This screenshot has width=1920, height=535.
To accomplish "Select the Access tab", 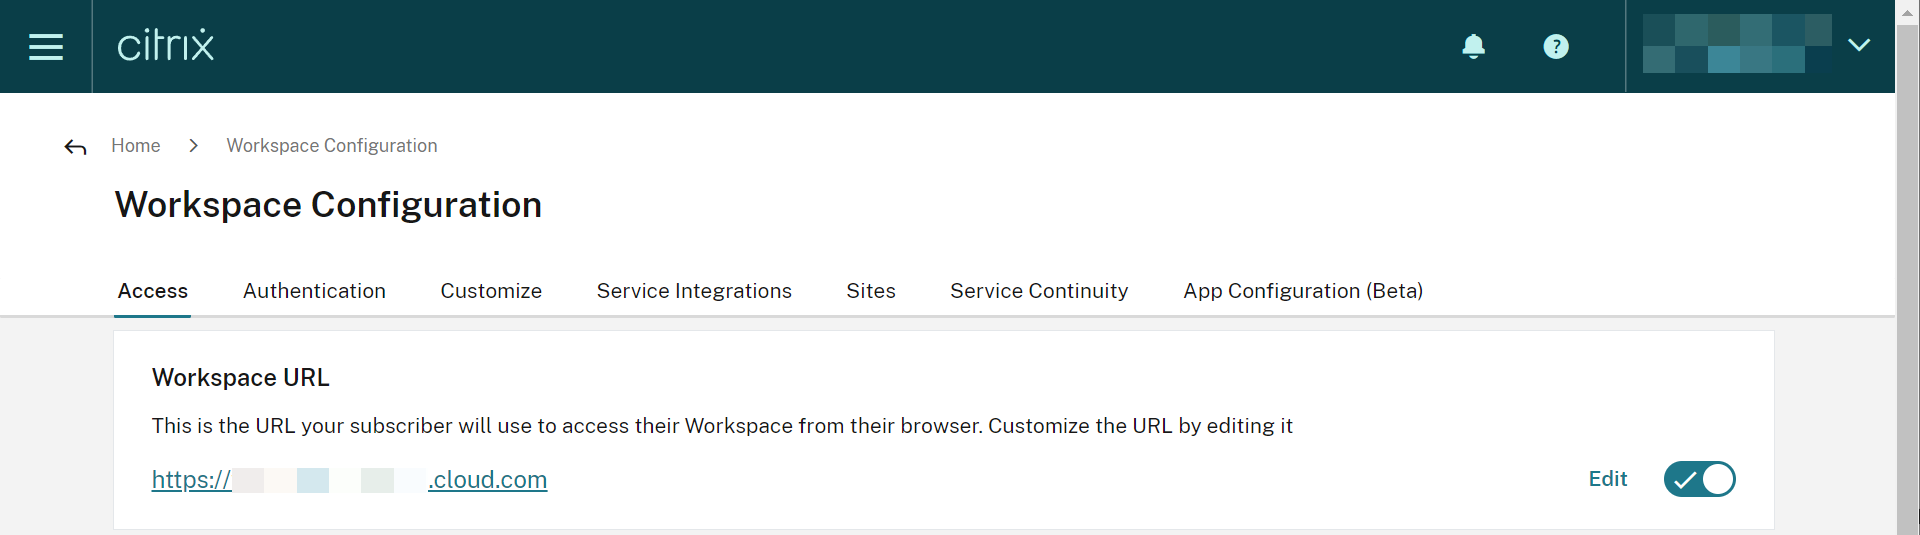I will [x=153, y=291].
